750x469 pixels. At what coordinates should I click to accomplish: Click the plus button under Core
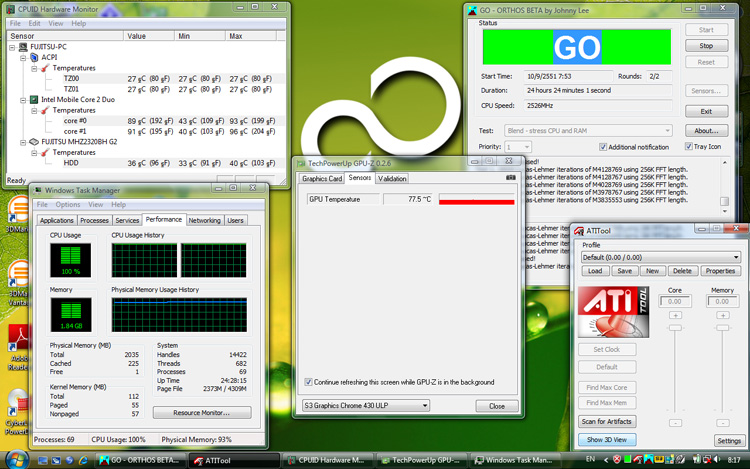click(x=675, y=316)
